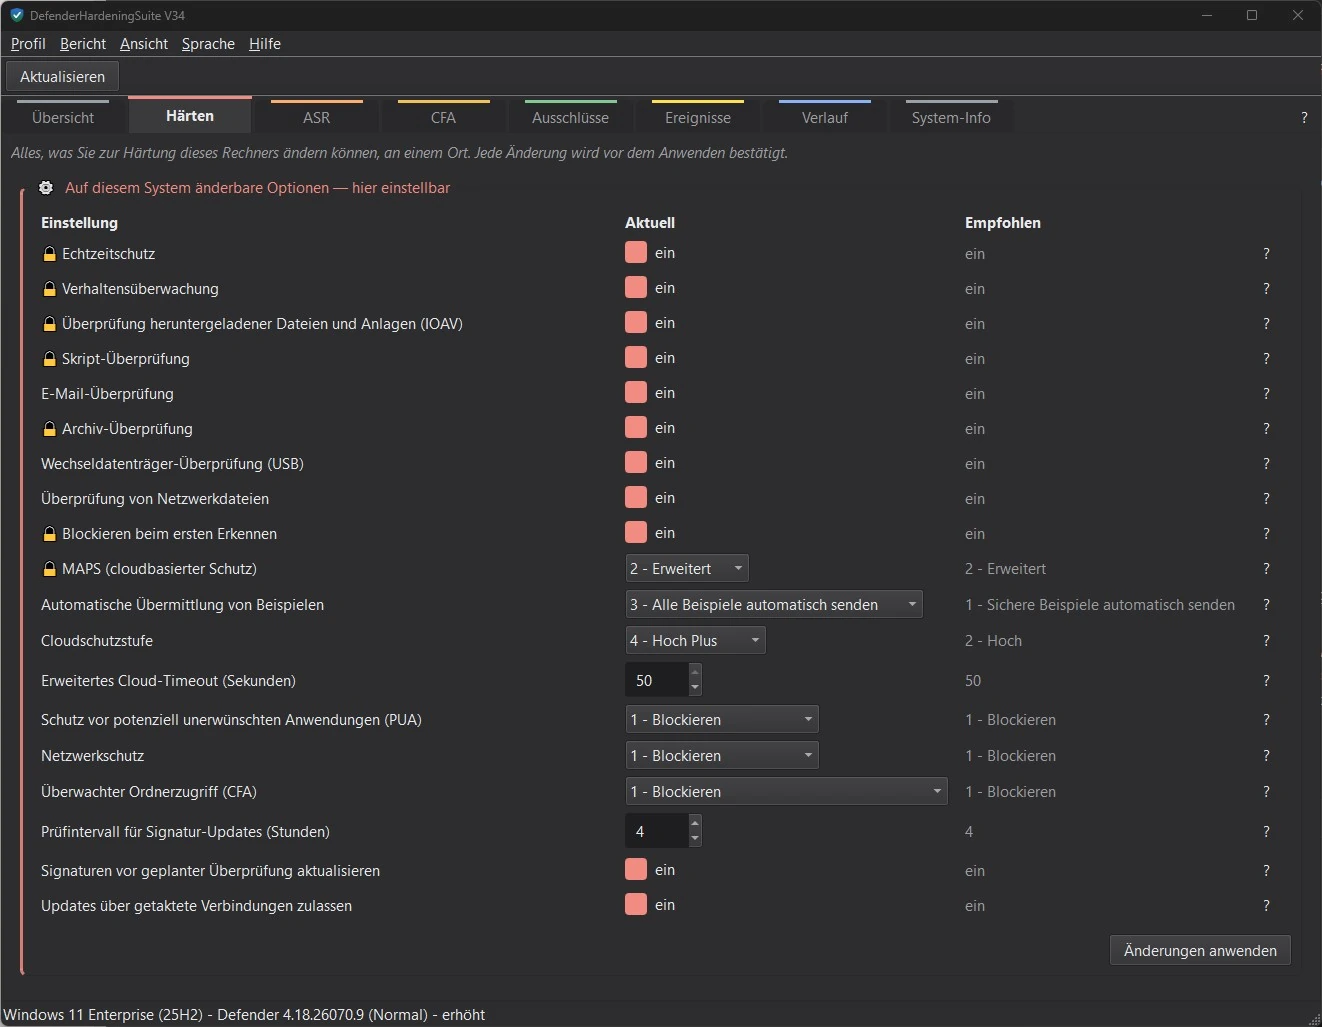Open help for MAPS cloudbasierter Schutz row

[1266, 569]
